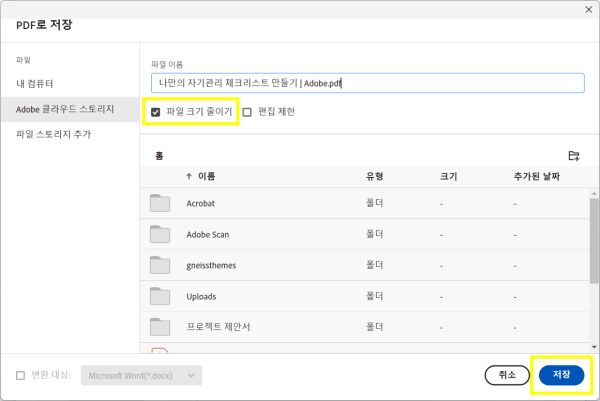This screenshot has width=600, height=401.
Task: Sort by the 추가된 날짜 column header
Action: pos(536,176)
